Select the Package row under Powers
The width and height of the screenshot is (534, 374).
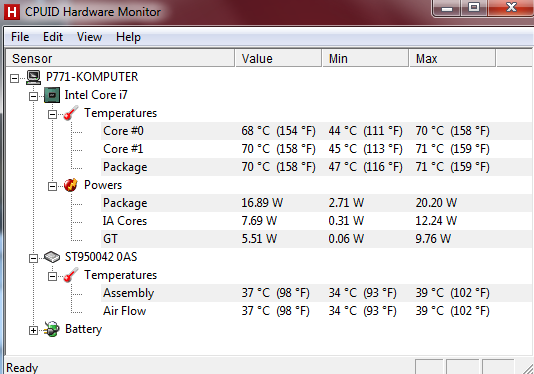316,203
